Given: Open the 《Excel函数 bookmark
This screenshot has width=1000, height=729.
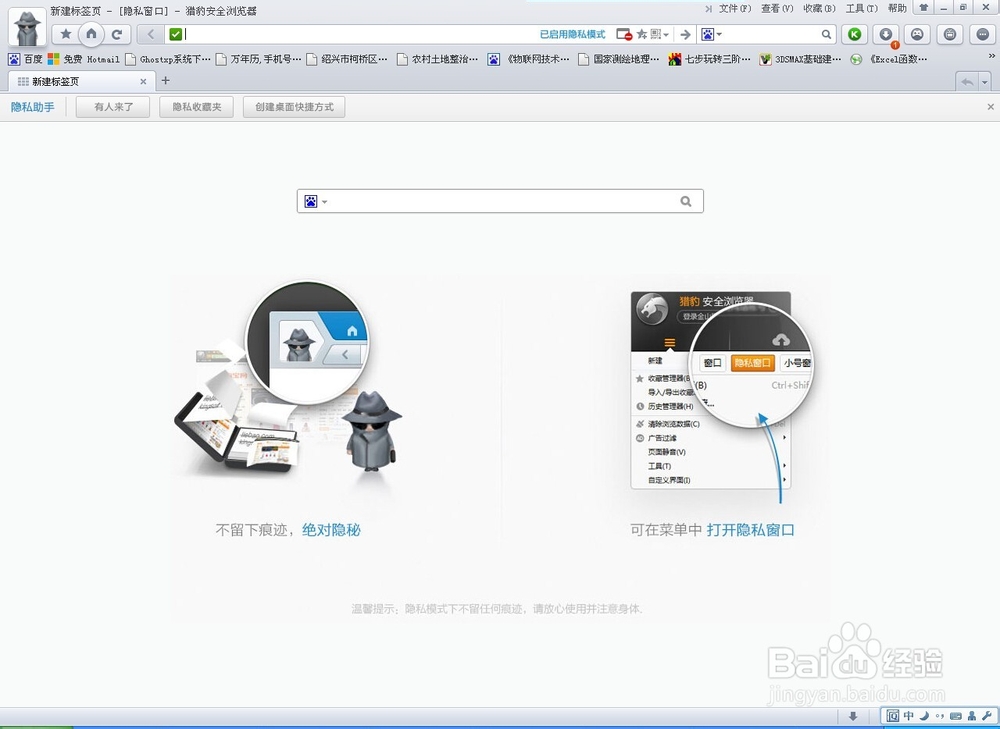Looking at the screenshot, I should click(x=889, y=59).
